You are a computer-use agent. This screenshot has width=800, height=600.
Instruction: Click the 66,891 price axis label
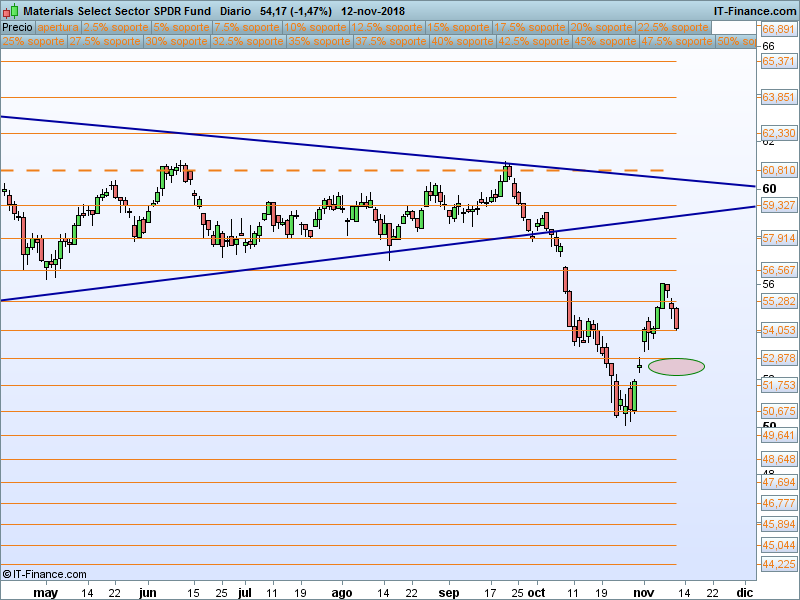pos(778,30)
